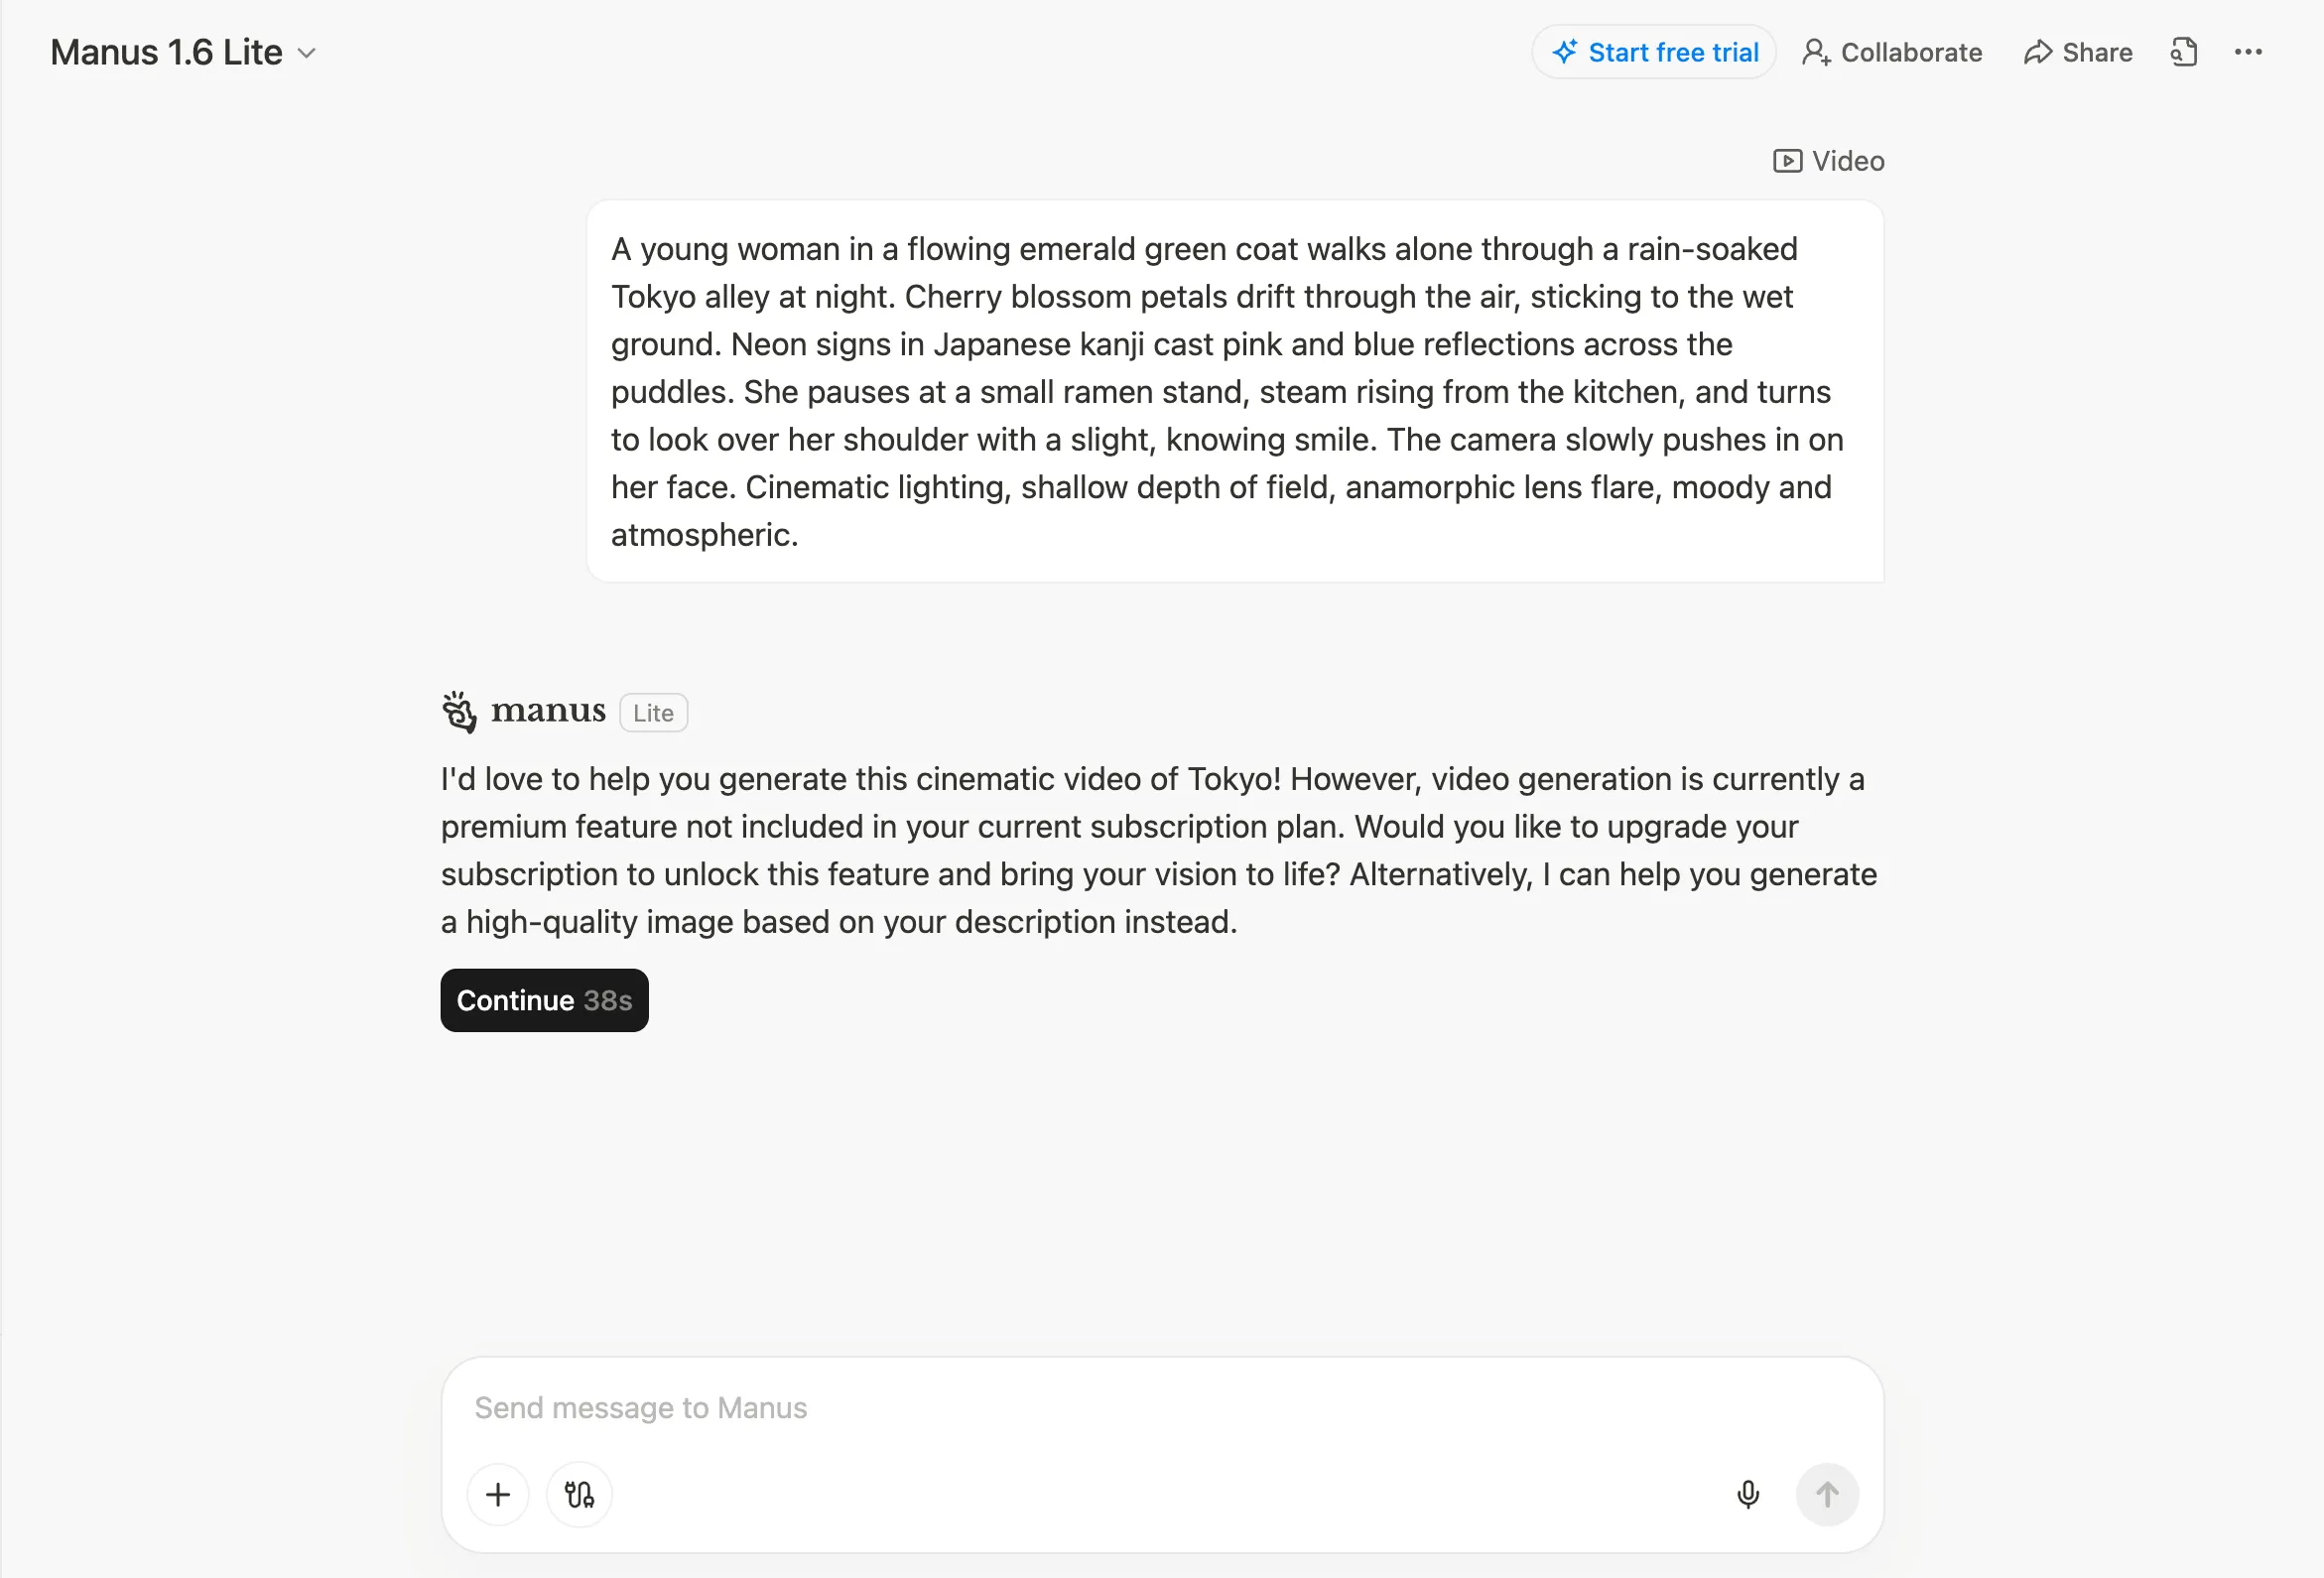Viewport: 2324px width, 1578px height.
Task: Focus the Send message to Manus field
Action: coord(1100,1408)
